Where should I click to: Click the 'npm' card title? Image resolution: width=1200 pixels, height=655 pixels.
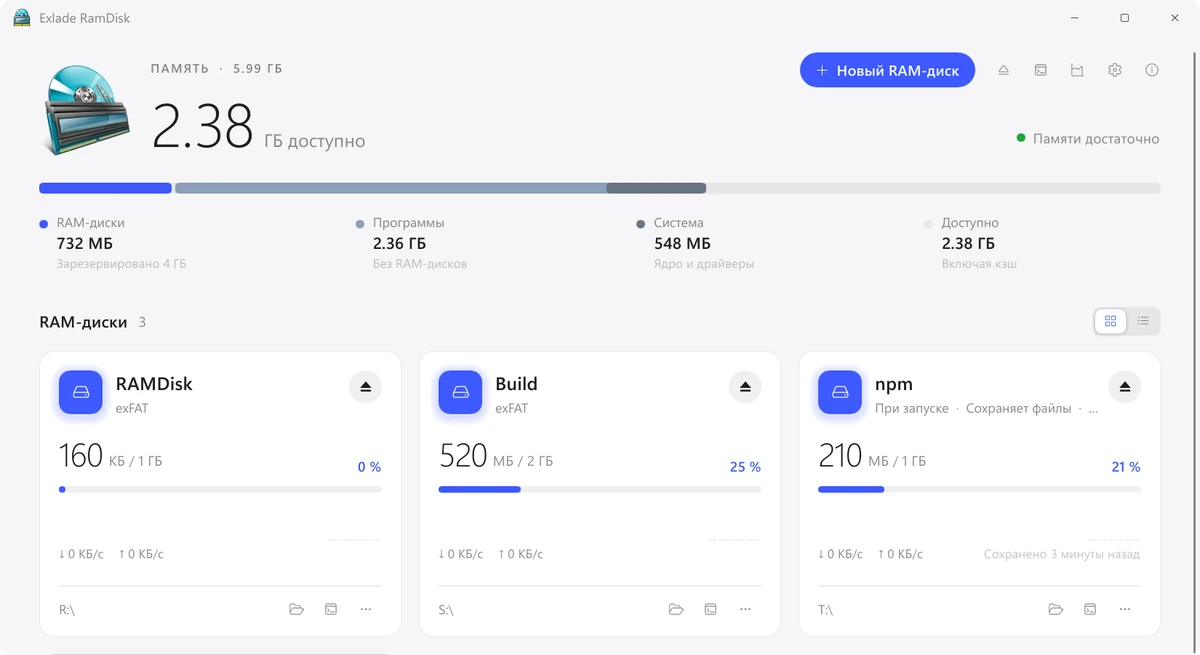coord(894,384)
